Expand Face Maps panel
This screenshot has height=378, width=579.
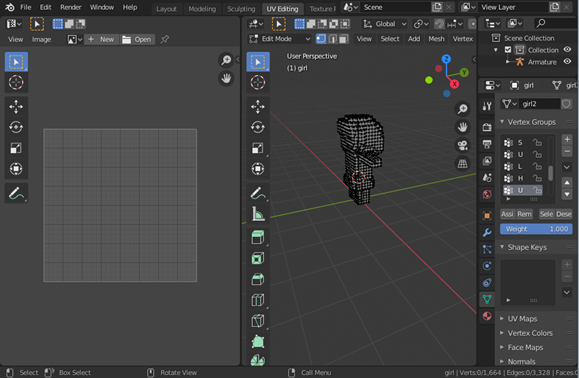click(x=525, y=347)
